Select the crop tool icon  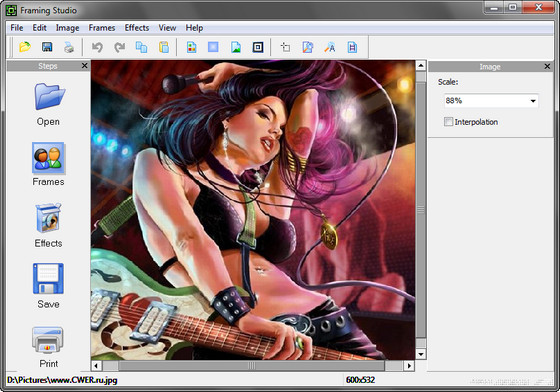click(285, 47)
